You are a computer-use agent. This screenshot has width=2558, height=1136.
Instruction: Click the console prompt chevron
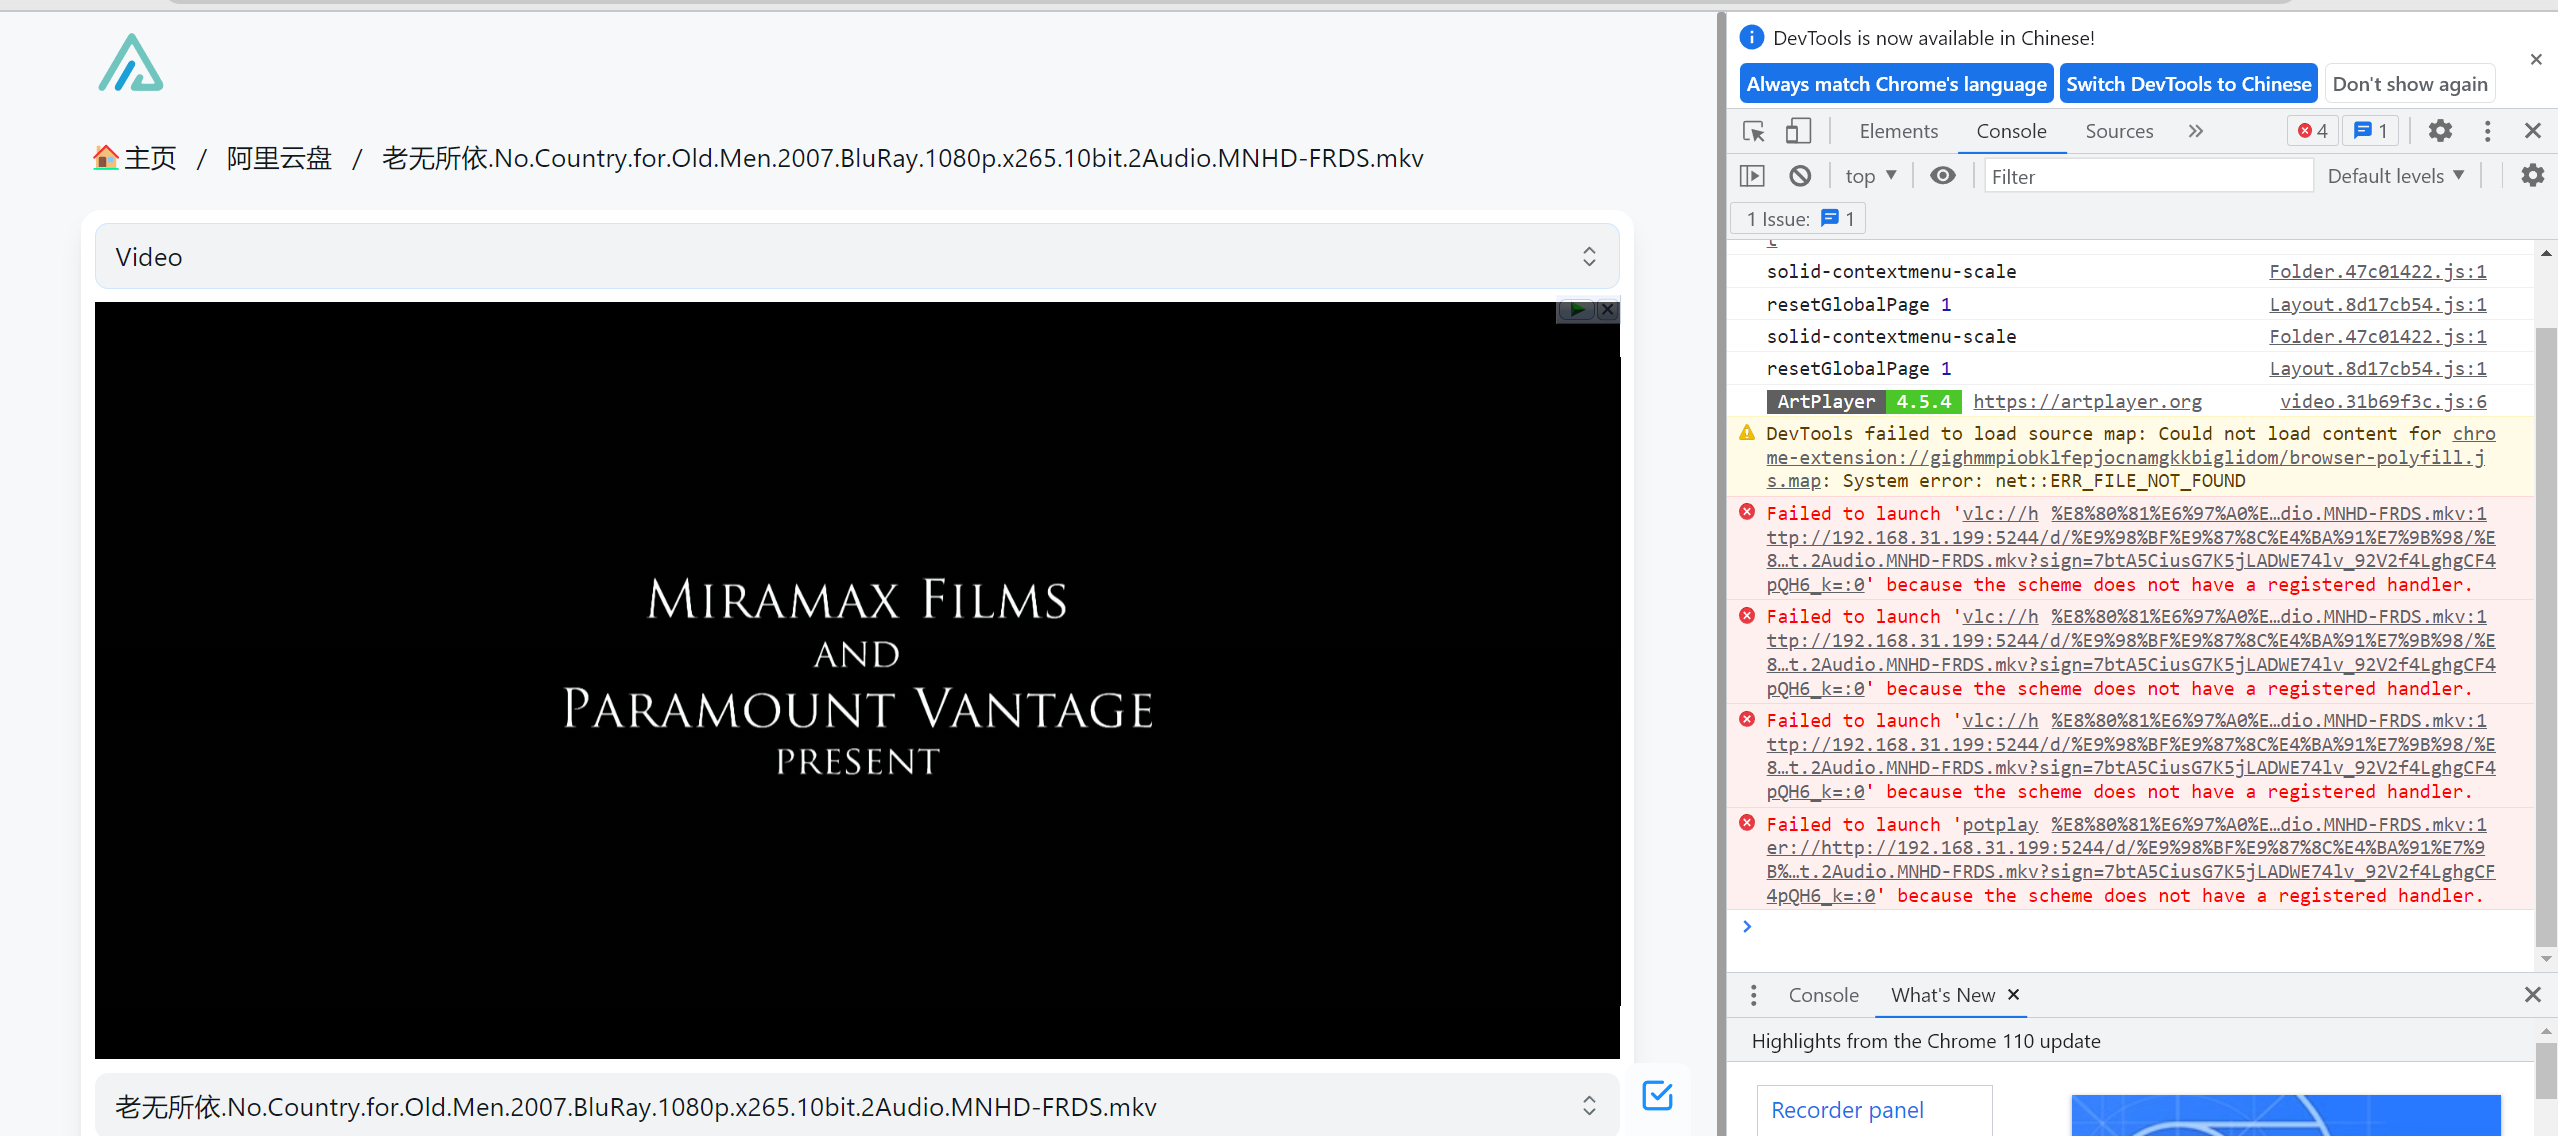1747,926
